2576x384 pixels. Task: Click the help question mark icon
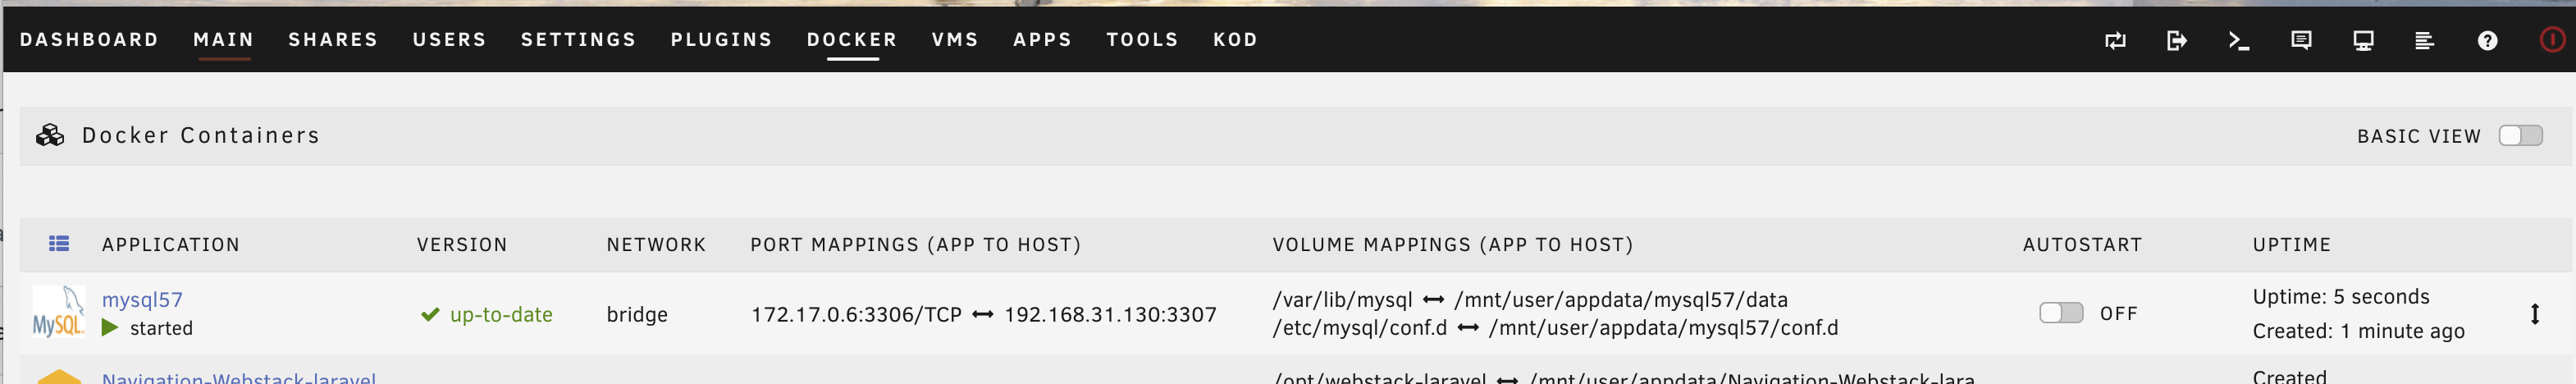(x=2487, y=41)
